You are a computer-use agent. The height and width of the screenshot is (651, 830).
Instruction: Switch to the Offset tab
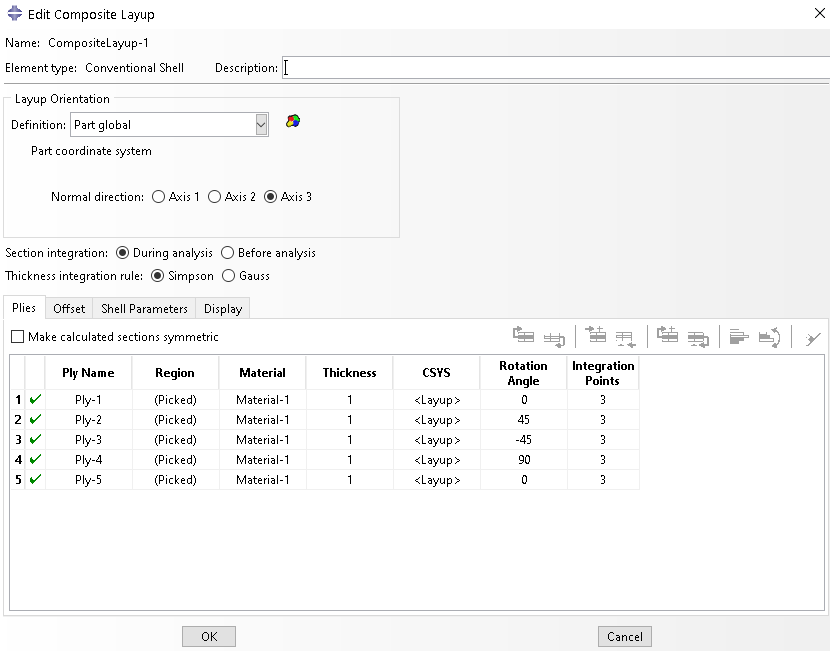coord(69,309)
